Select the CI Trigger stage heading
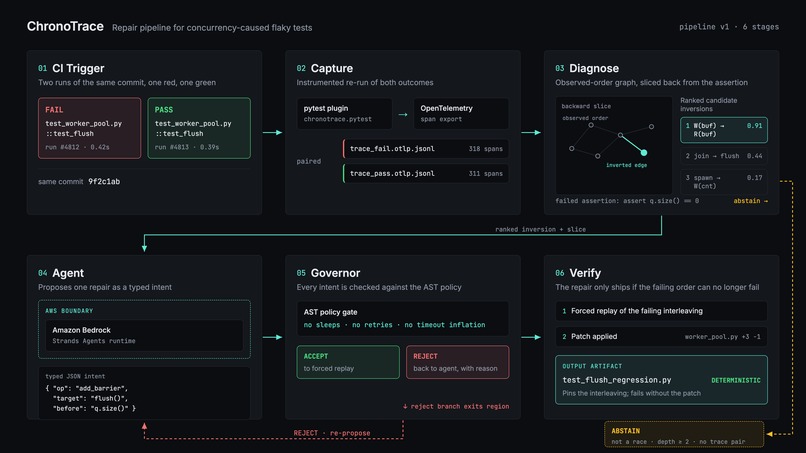The width and height of the screenshot is (806, 453). pos(78,68)
